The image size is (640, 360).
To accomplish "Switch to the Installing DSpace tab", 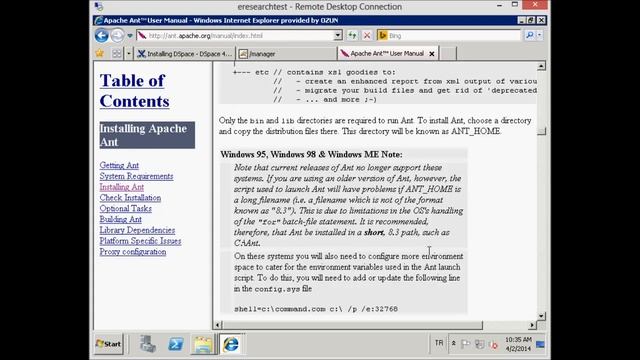I will (x=184, y=53).
